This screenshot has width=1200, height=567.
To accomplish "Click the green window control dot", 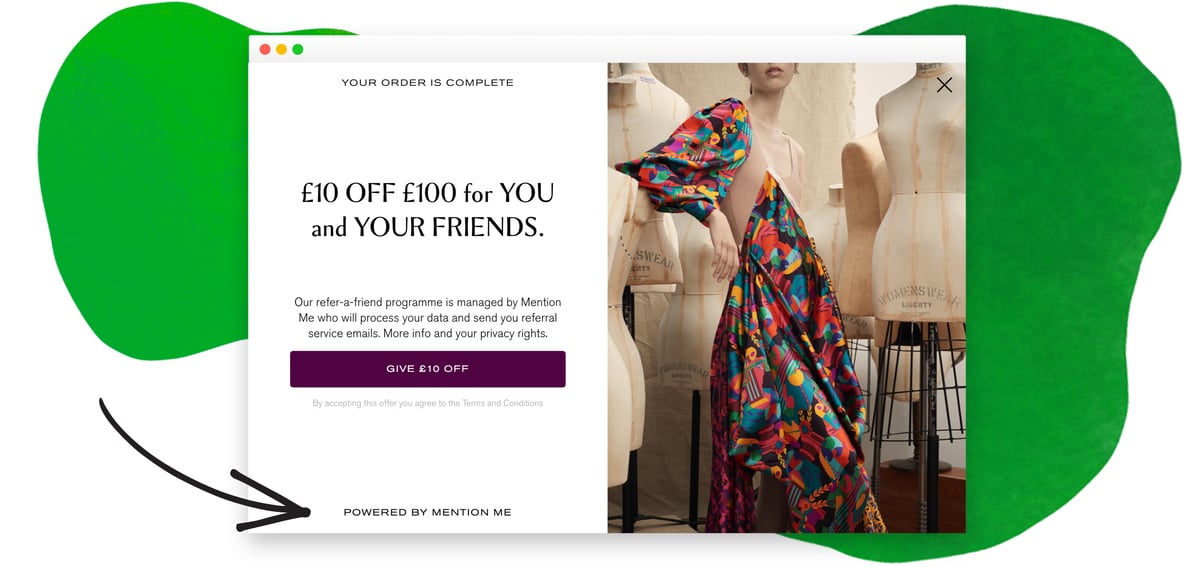I will pos(297,49).
